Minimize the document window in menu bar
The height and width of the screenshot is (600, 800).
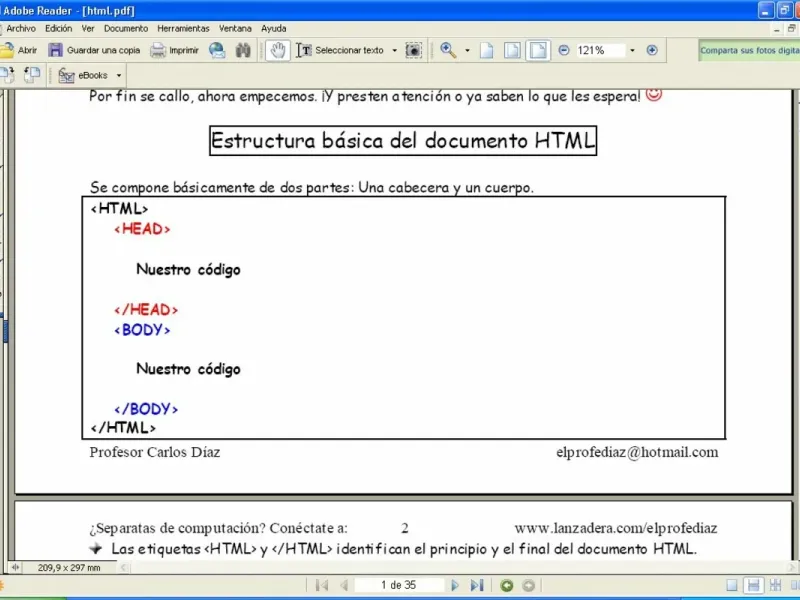777,29
